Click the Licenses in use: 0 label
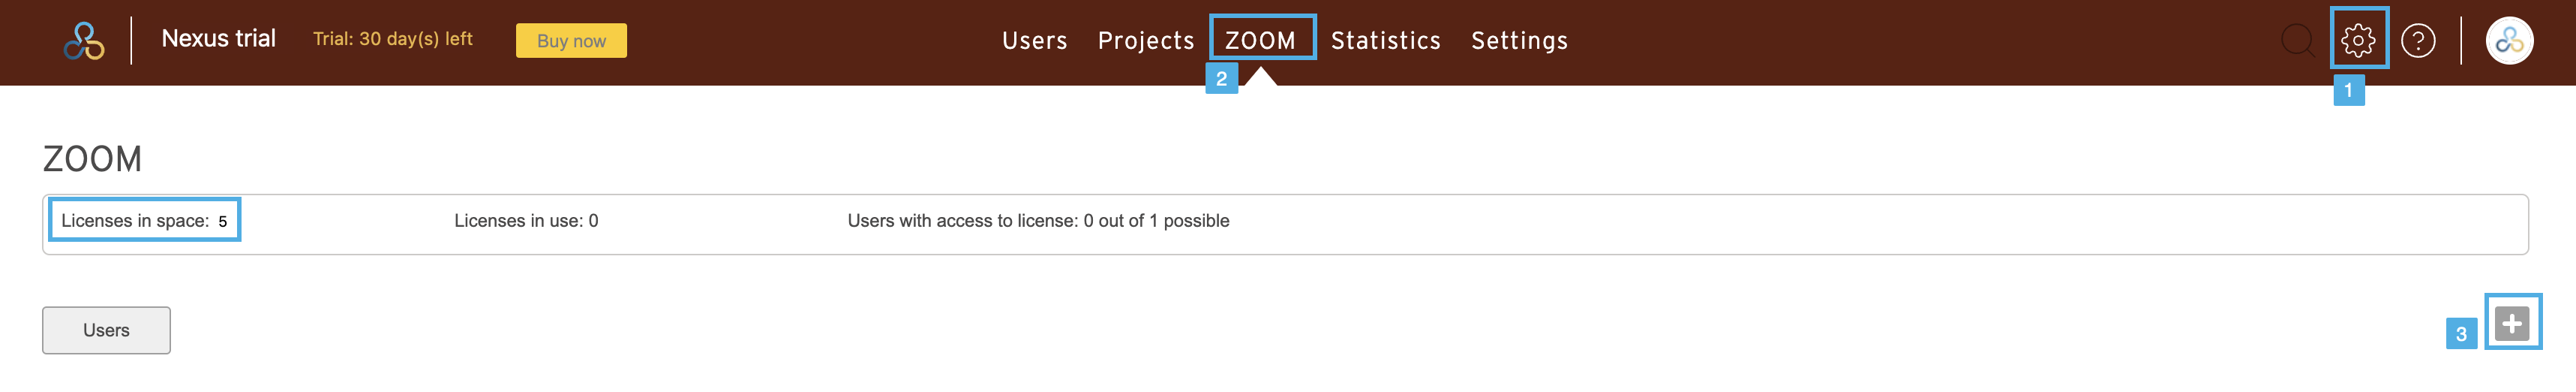Viewport: 2576px width, 392px height. pyautogui.click(x=526, y=220)
